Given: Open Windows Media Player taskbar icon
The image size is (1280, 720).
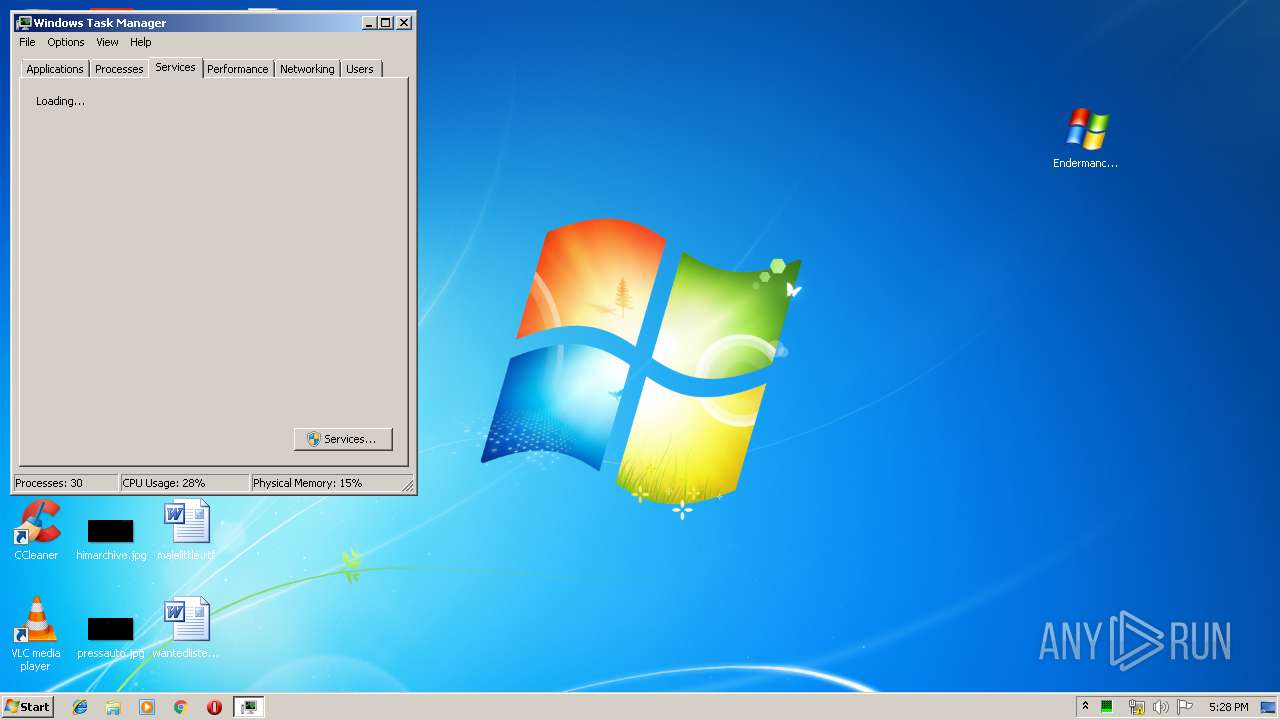Looking at the screenshot, I should [x=147, y=707].
